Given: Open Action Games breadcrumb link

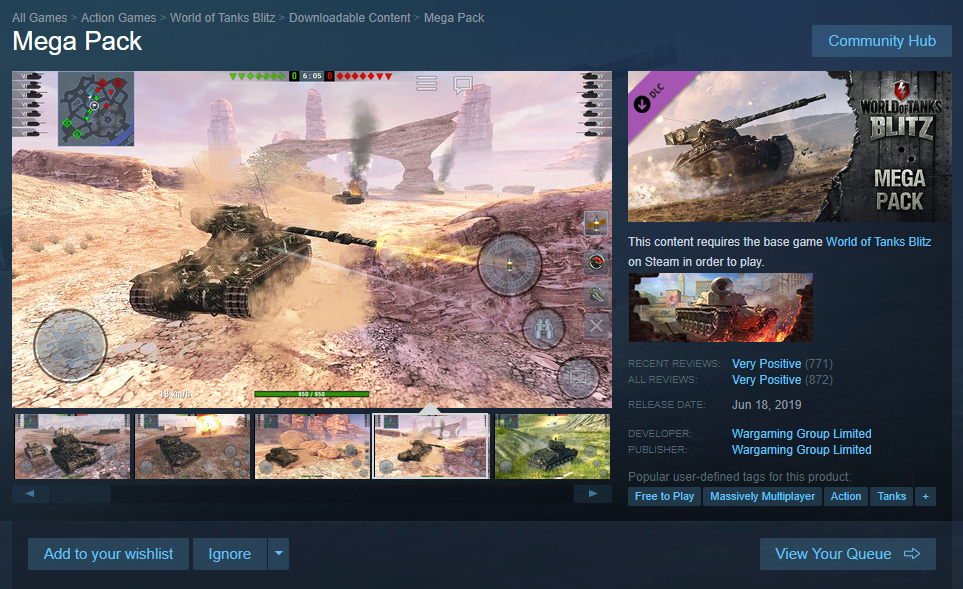Looking at the screenshot, I should coord(119,18).
